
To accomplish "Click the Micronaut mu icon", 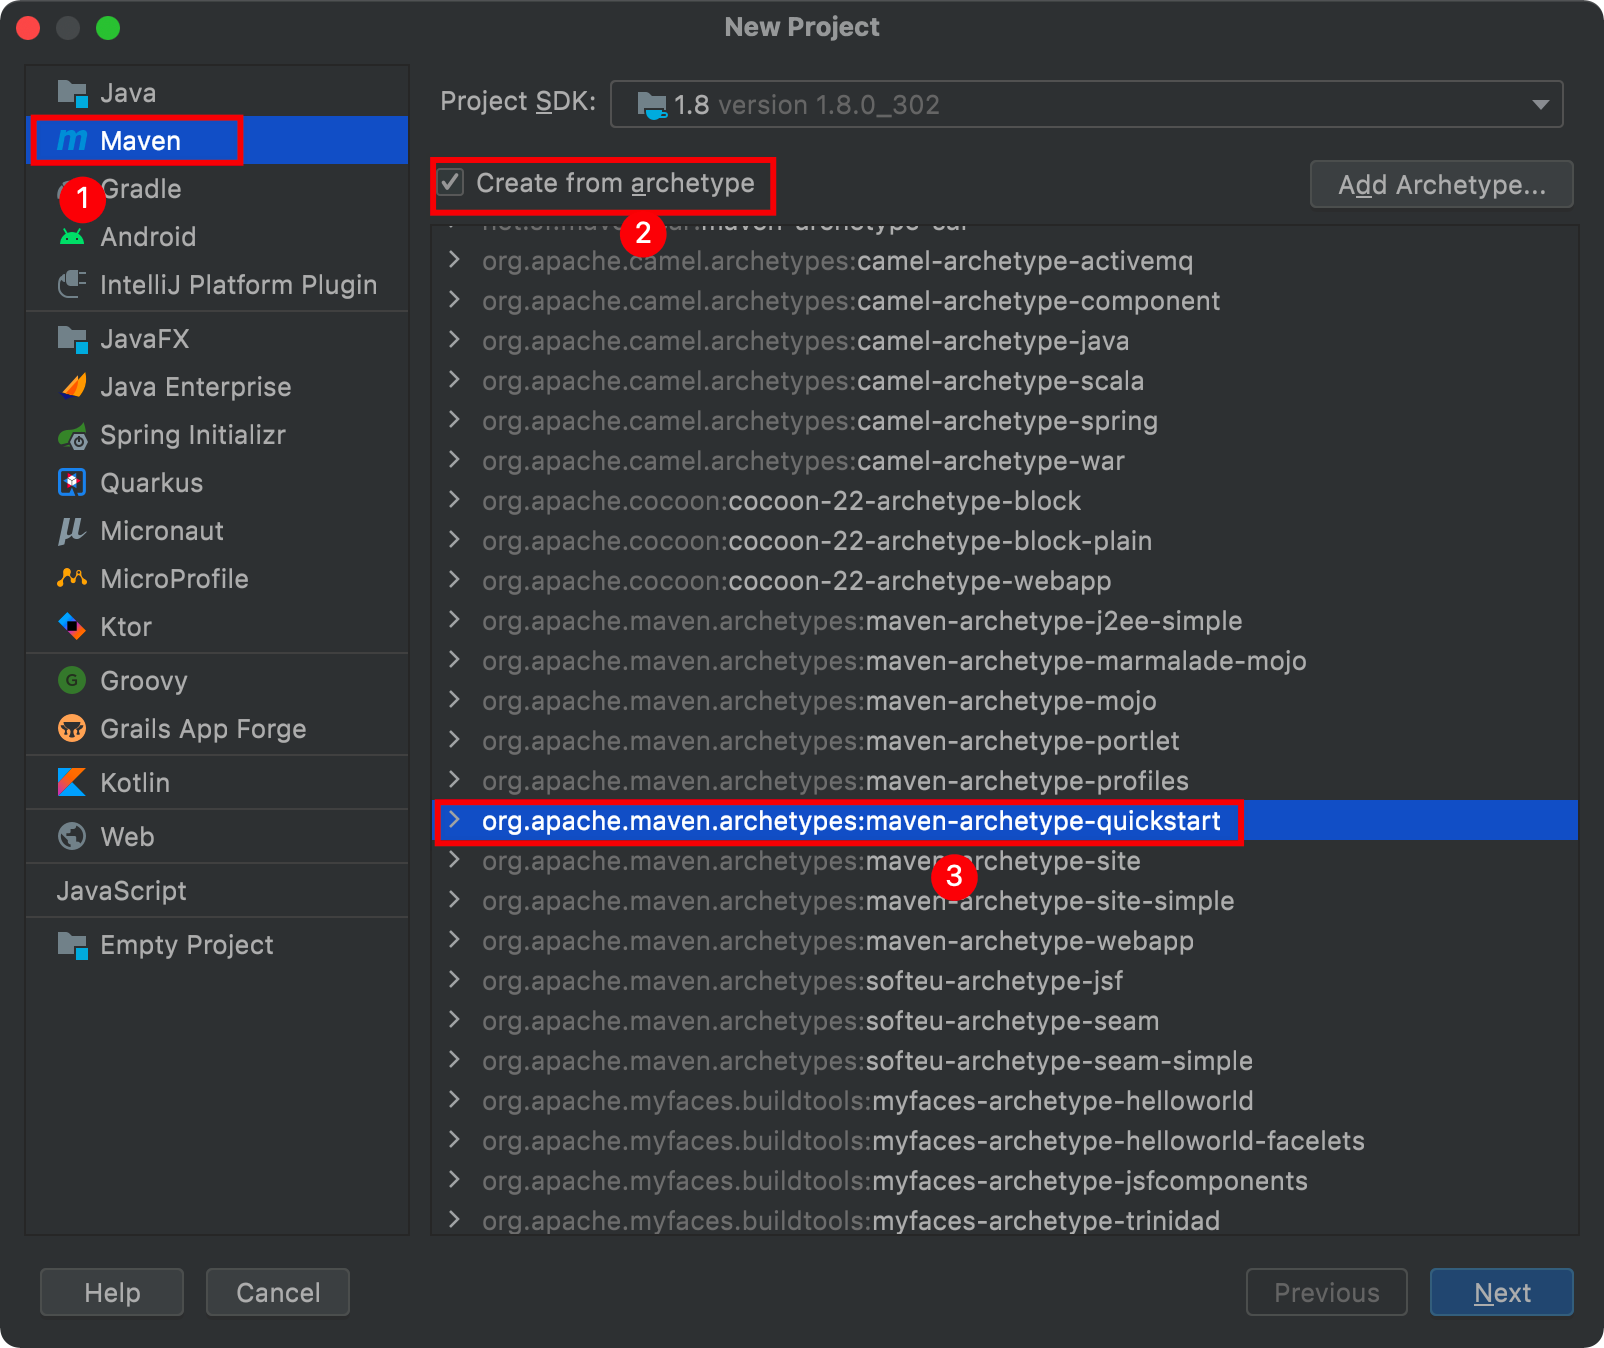I will [x=72, y=531].
